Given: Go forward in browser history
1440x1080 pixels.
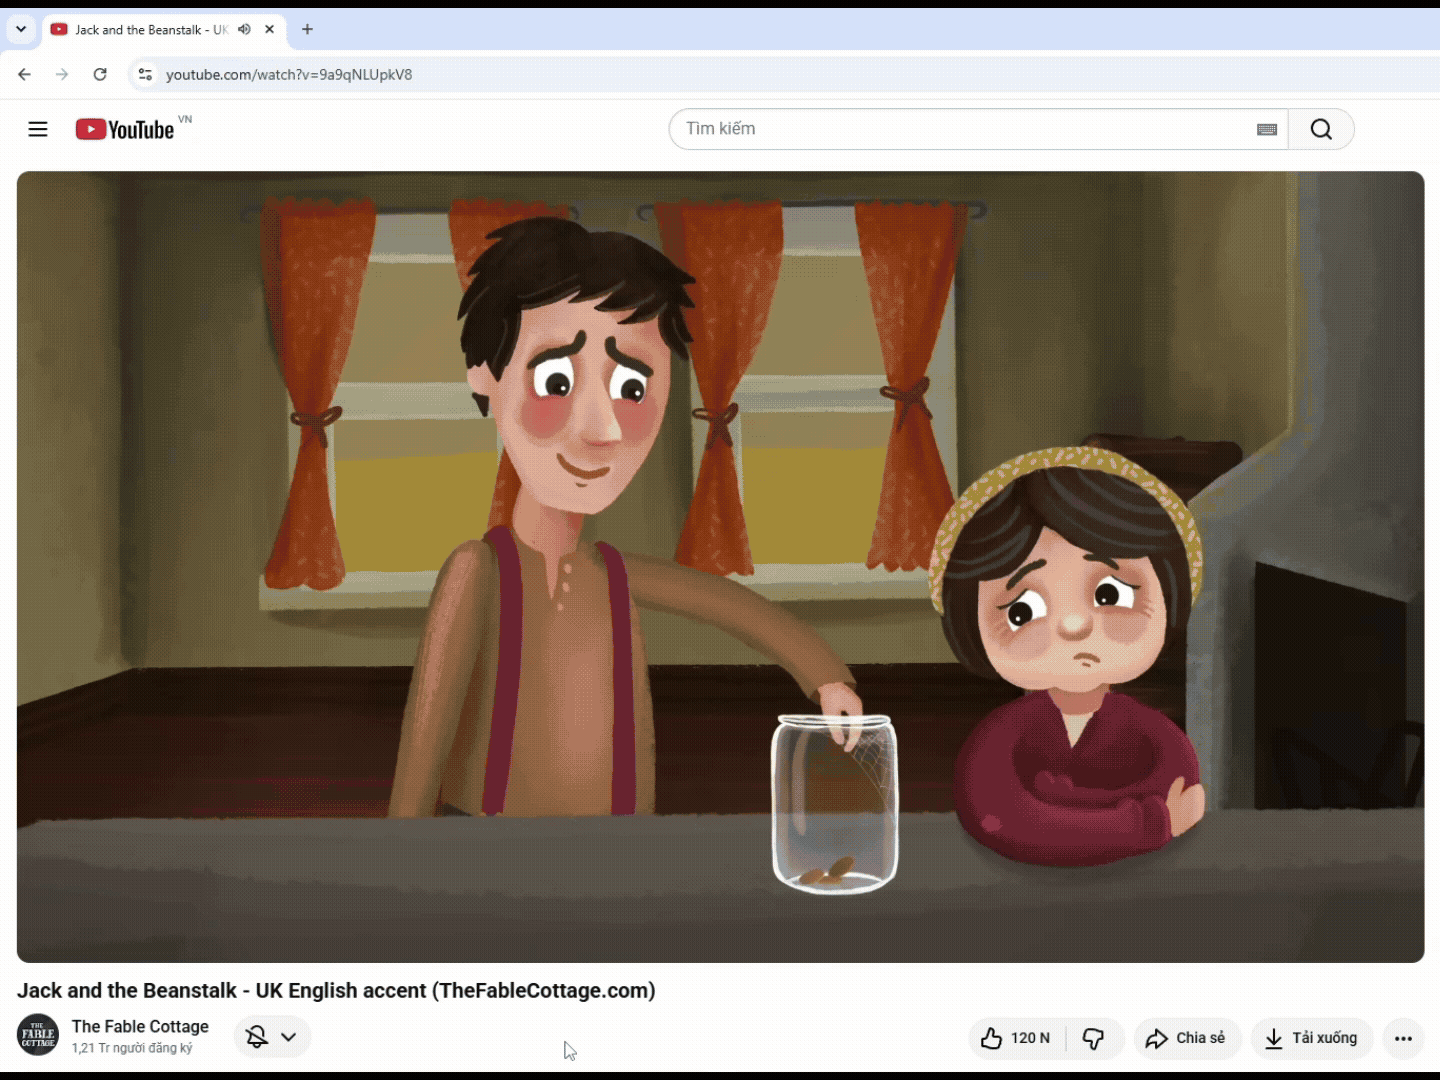Looking at the screenshot, I should [62, 74].
